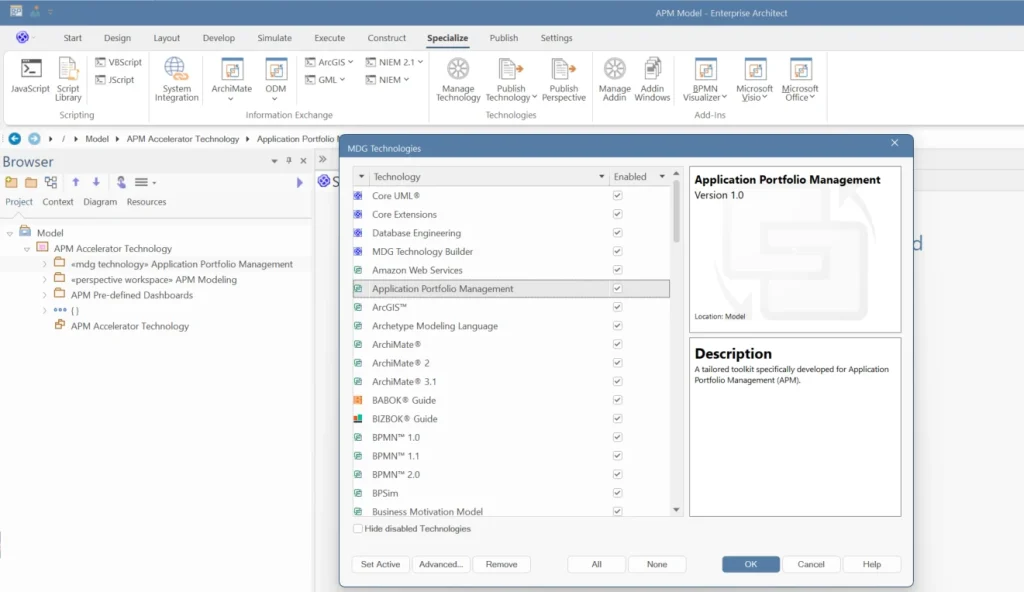The height and width of the screenshot is (592, 1024).
Task: Toggle the BABOK Guide enabled checkbox
Action: (617, 400)
